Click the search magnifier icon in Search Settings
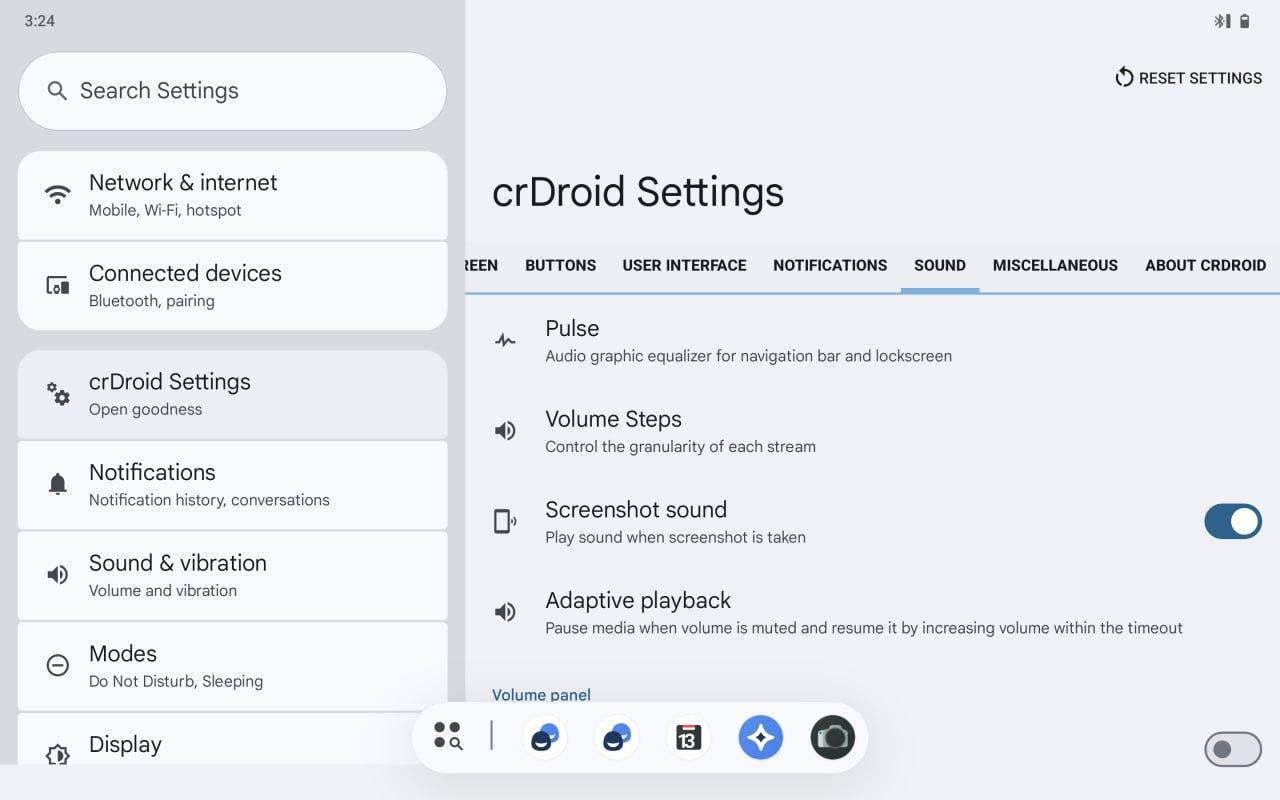Viewport: 1280px width, 800px height. click(58, 91)
